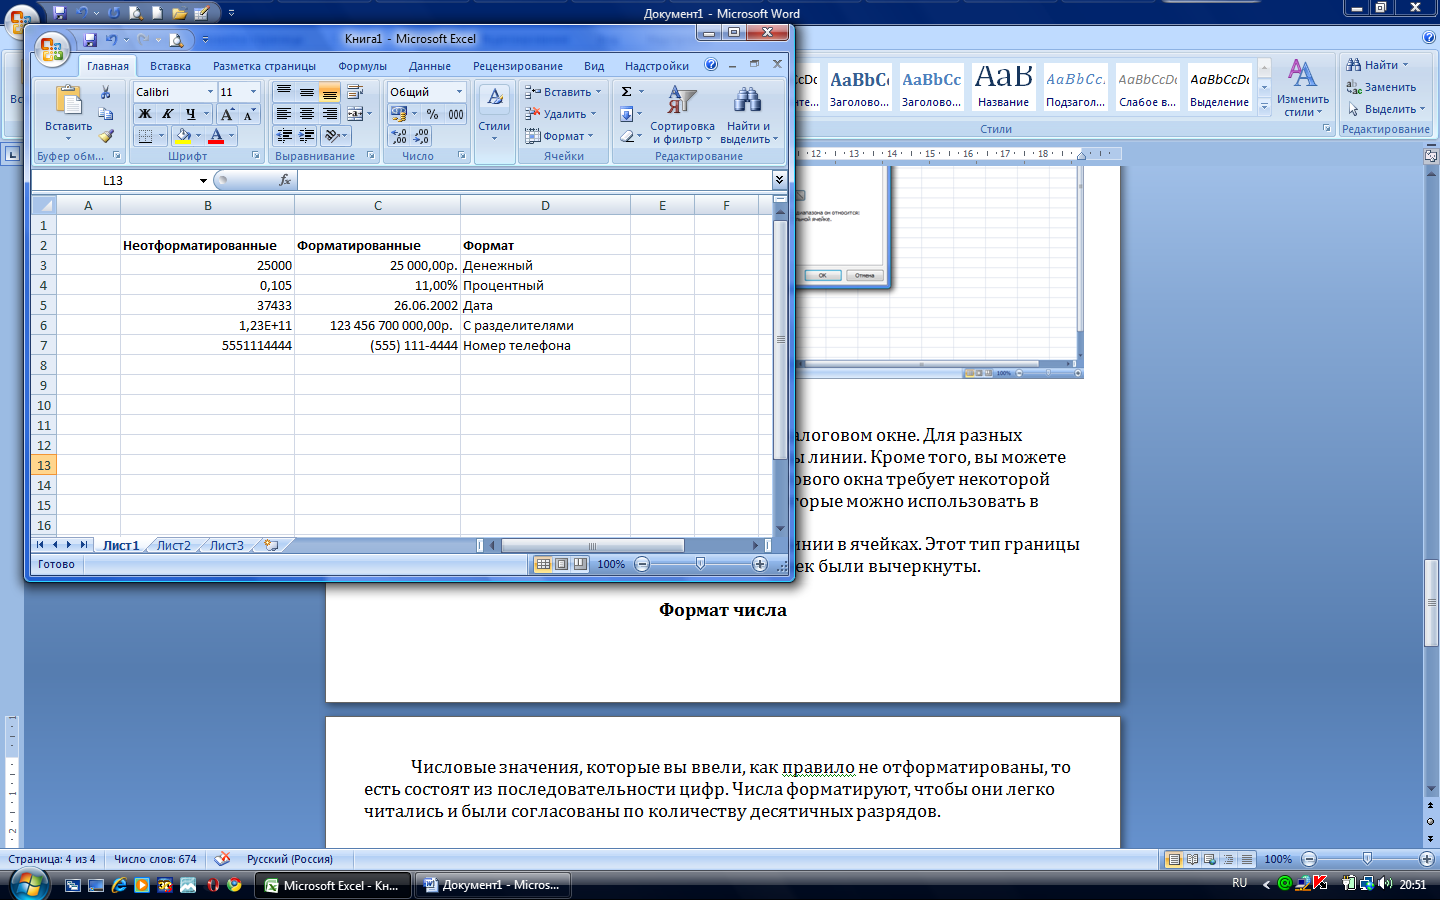This screenshot has width=1440, height=900.
Task: Click the Документ1 Word taskbar button
Action: [492, 885]
